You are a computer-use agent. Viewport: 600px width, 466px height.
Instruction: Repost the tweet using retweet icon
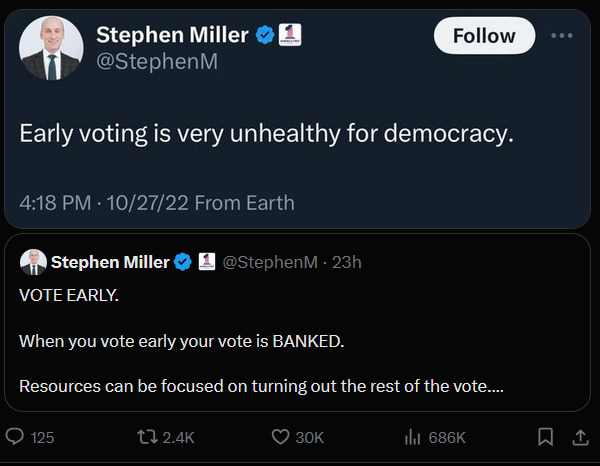point(146,437)
